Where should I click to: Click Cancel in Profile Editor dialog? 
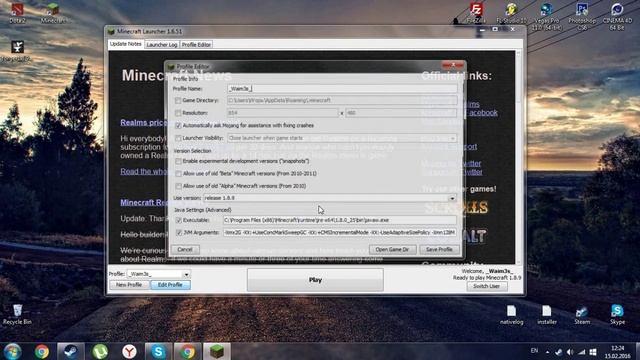185,249
